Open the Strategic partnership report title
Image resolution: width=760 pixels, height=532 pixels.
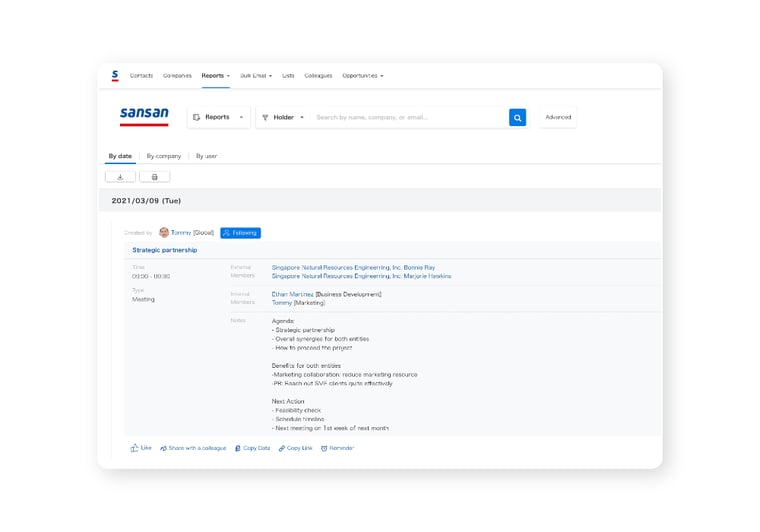point(165,250)
